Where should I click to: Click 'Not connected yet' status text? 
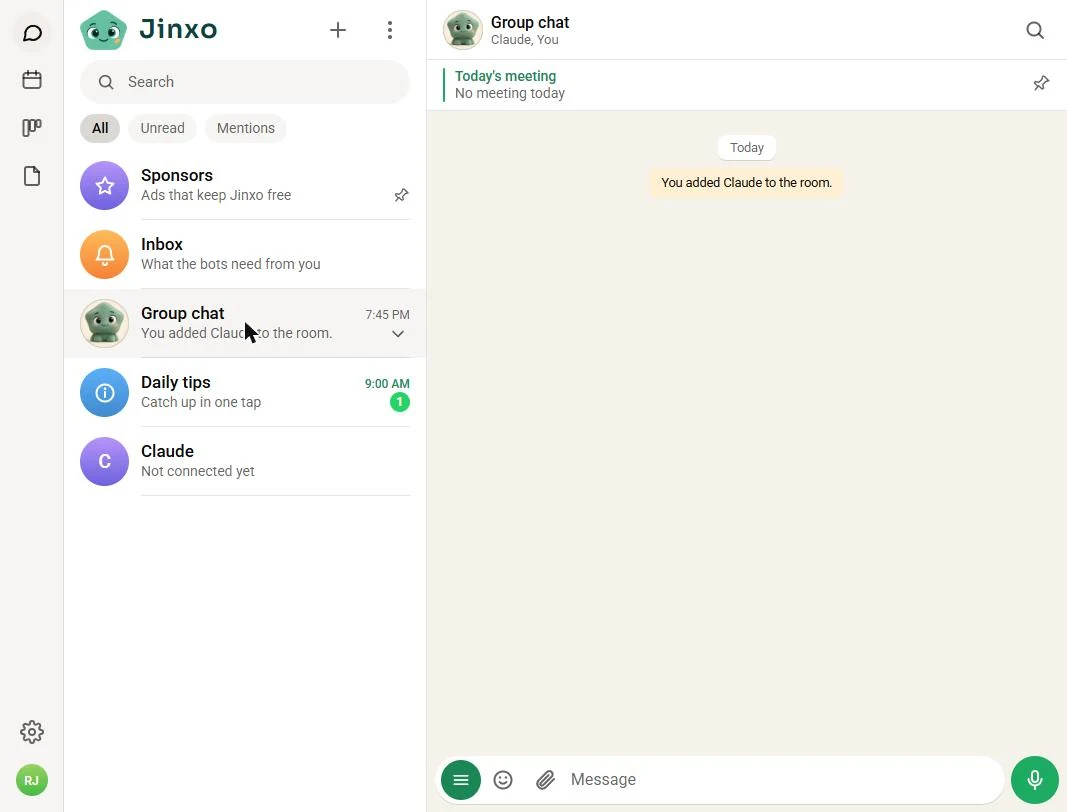[197, 471]
